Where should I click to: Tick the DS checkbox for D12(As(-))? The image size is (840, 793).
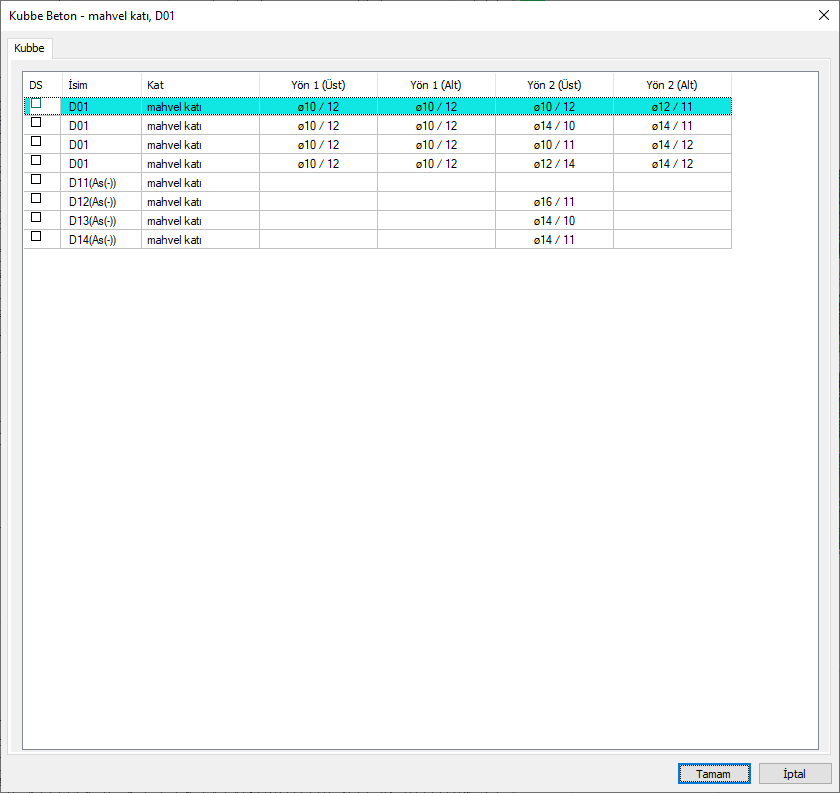coord(36,198)
